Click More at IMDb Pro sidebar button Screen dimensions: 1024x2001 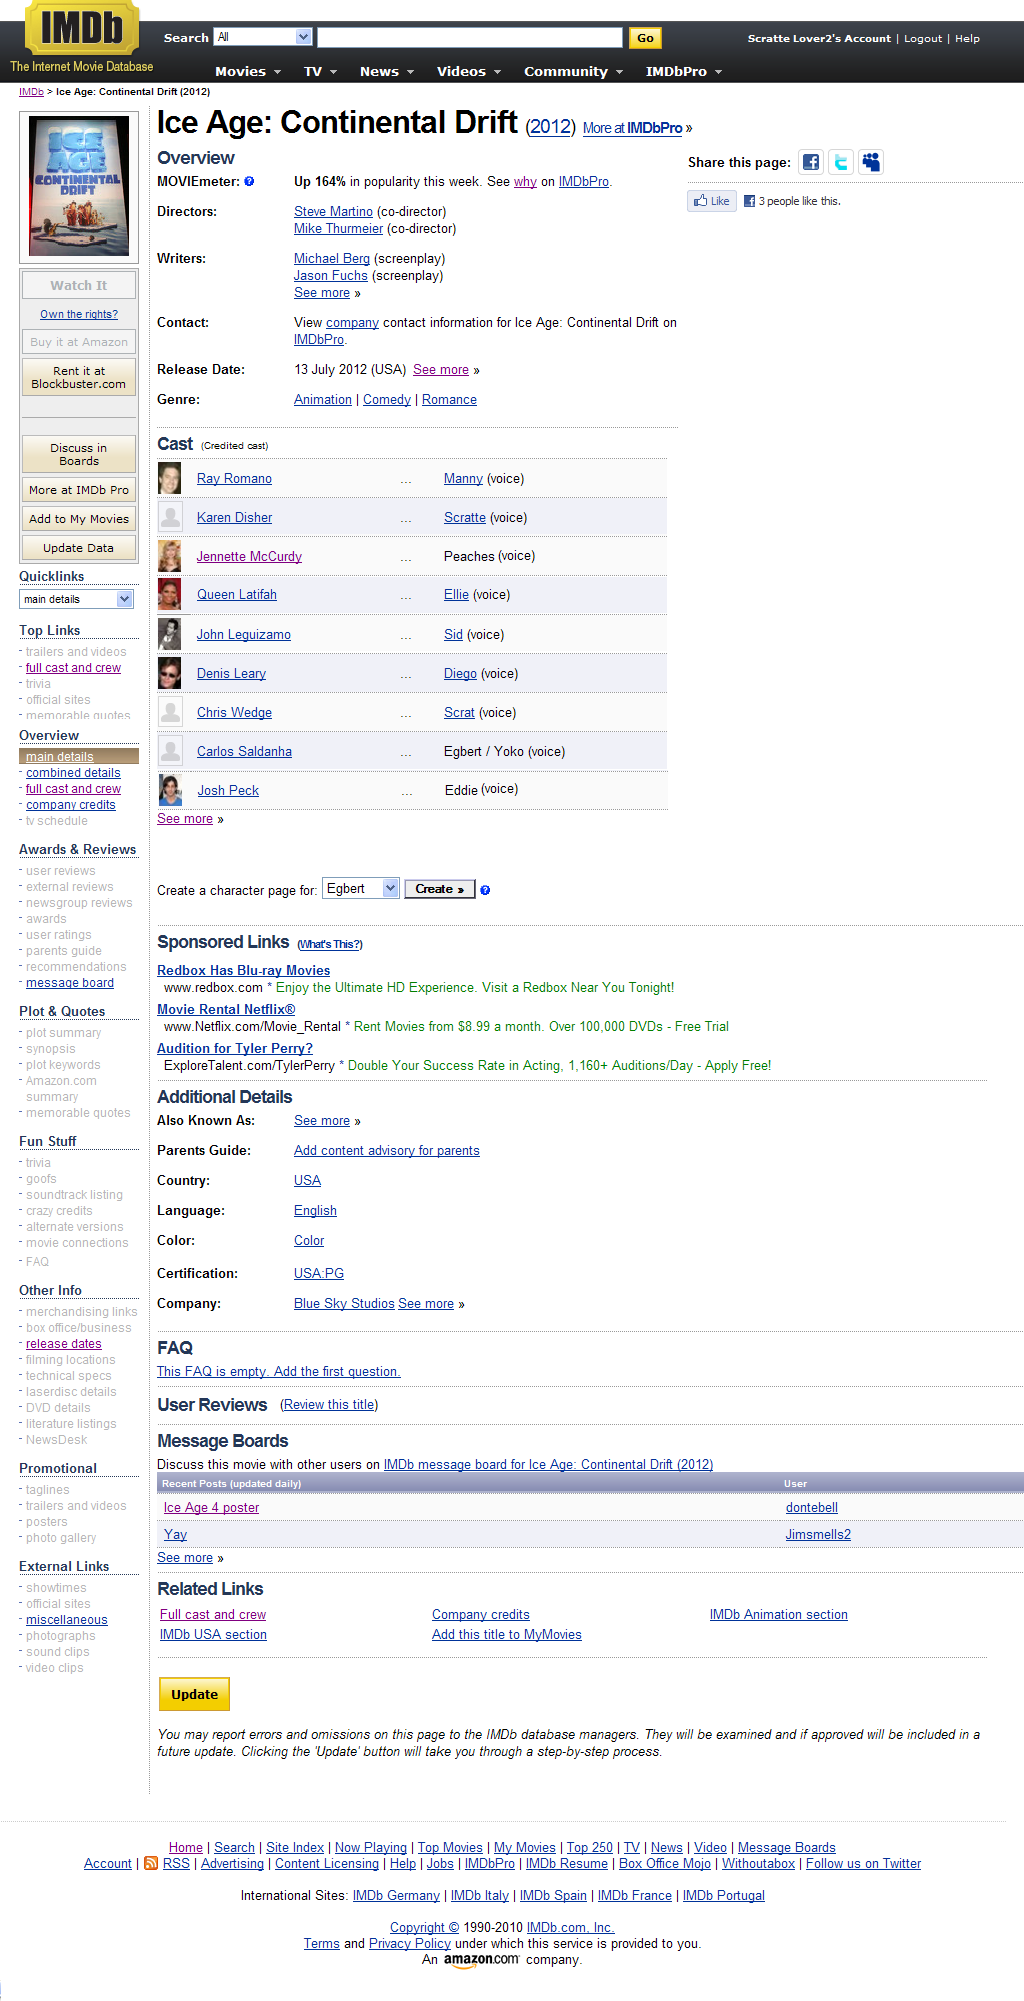[x=79, y=490]
